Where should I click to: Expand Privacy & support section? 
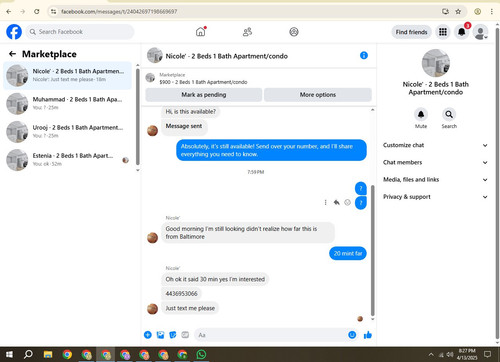[x=435, y=197]
